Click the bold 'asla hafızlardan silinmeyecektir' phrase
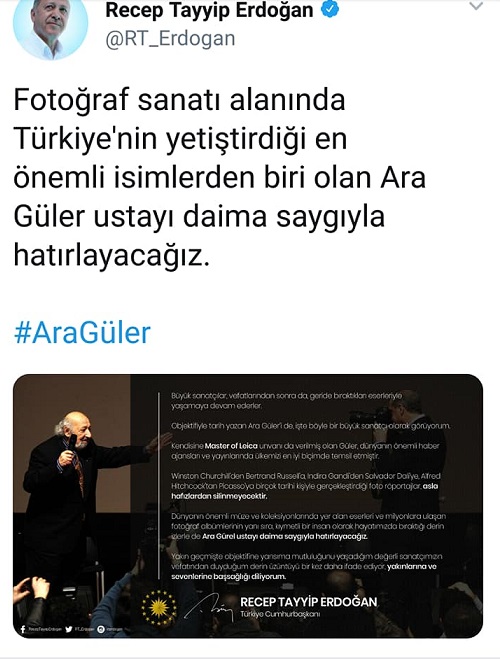The image size is (500, 670). tap(304, 491)
